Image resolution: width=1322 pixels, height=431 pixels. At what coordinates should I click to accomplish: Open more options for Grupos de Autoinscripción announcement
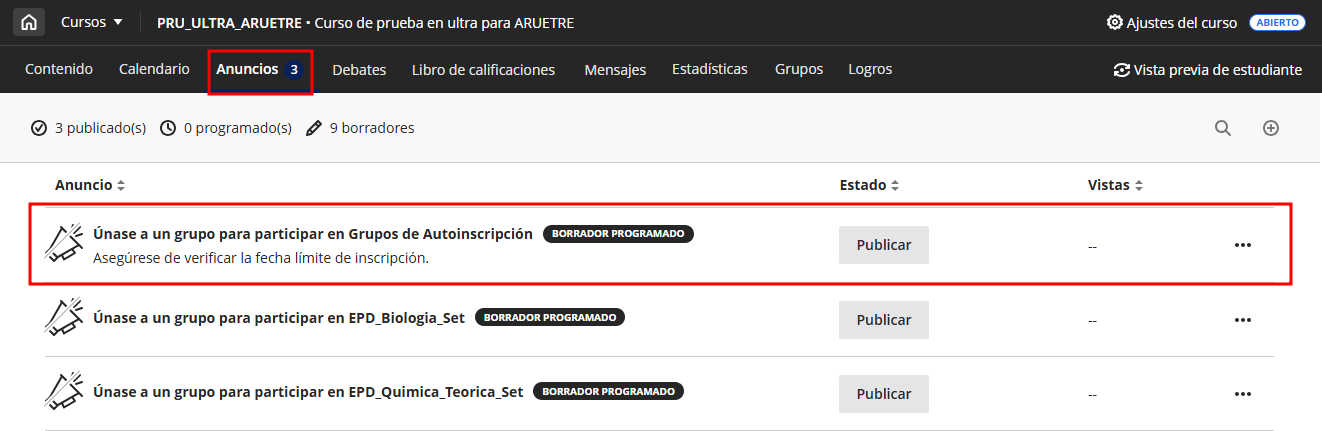[1243, 245]
